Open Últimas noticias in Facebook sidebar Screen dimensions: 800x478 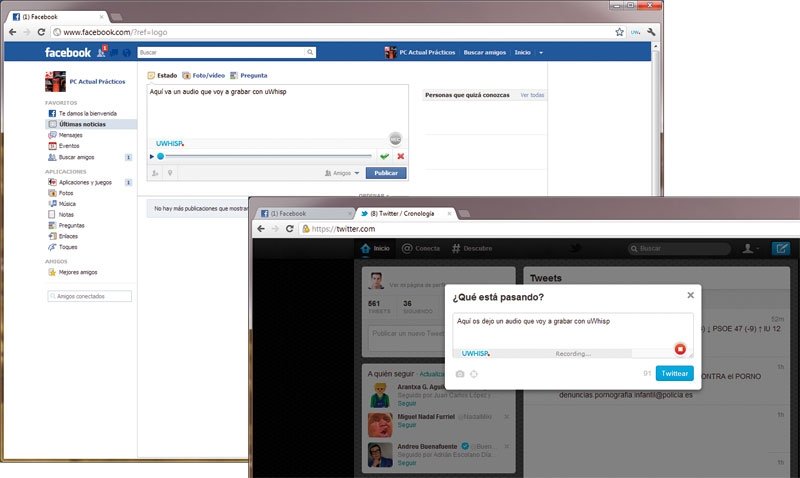(x=91, y=124)
